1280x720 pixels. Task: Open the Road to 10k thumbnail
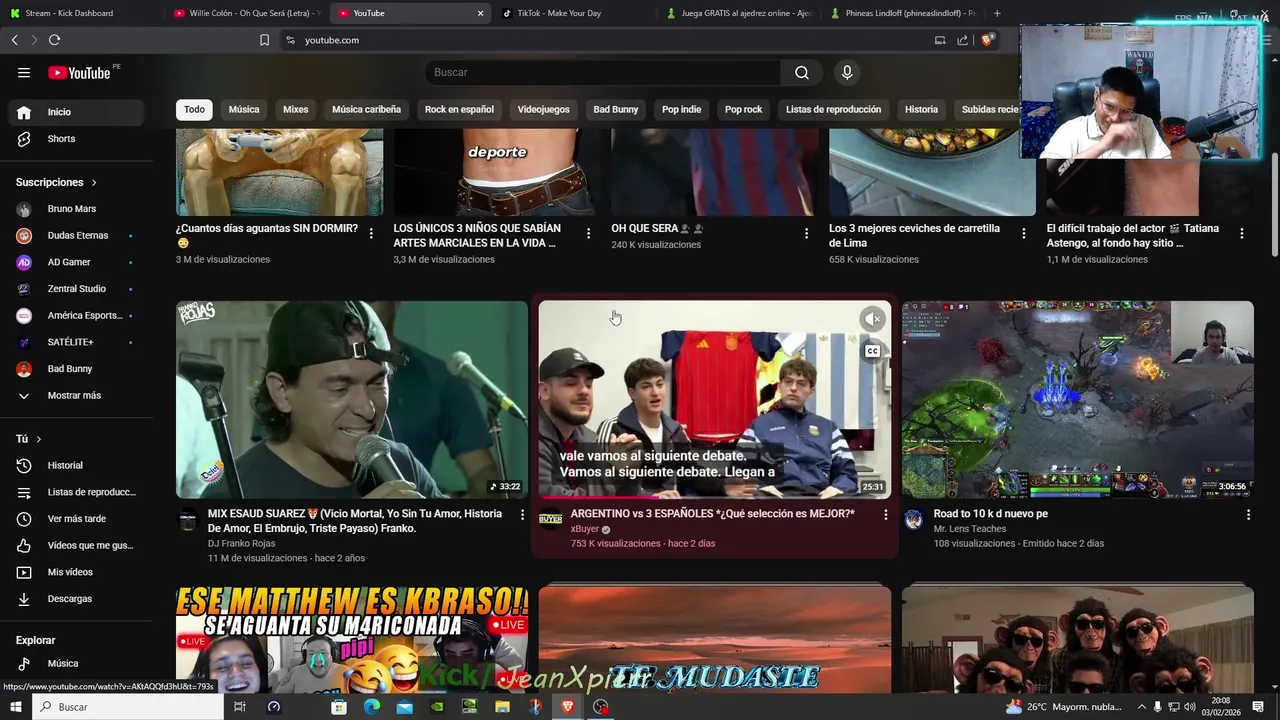1078,400
